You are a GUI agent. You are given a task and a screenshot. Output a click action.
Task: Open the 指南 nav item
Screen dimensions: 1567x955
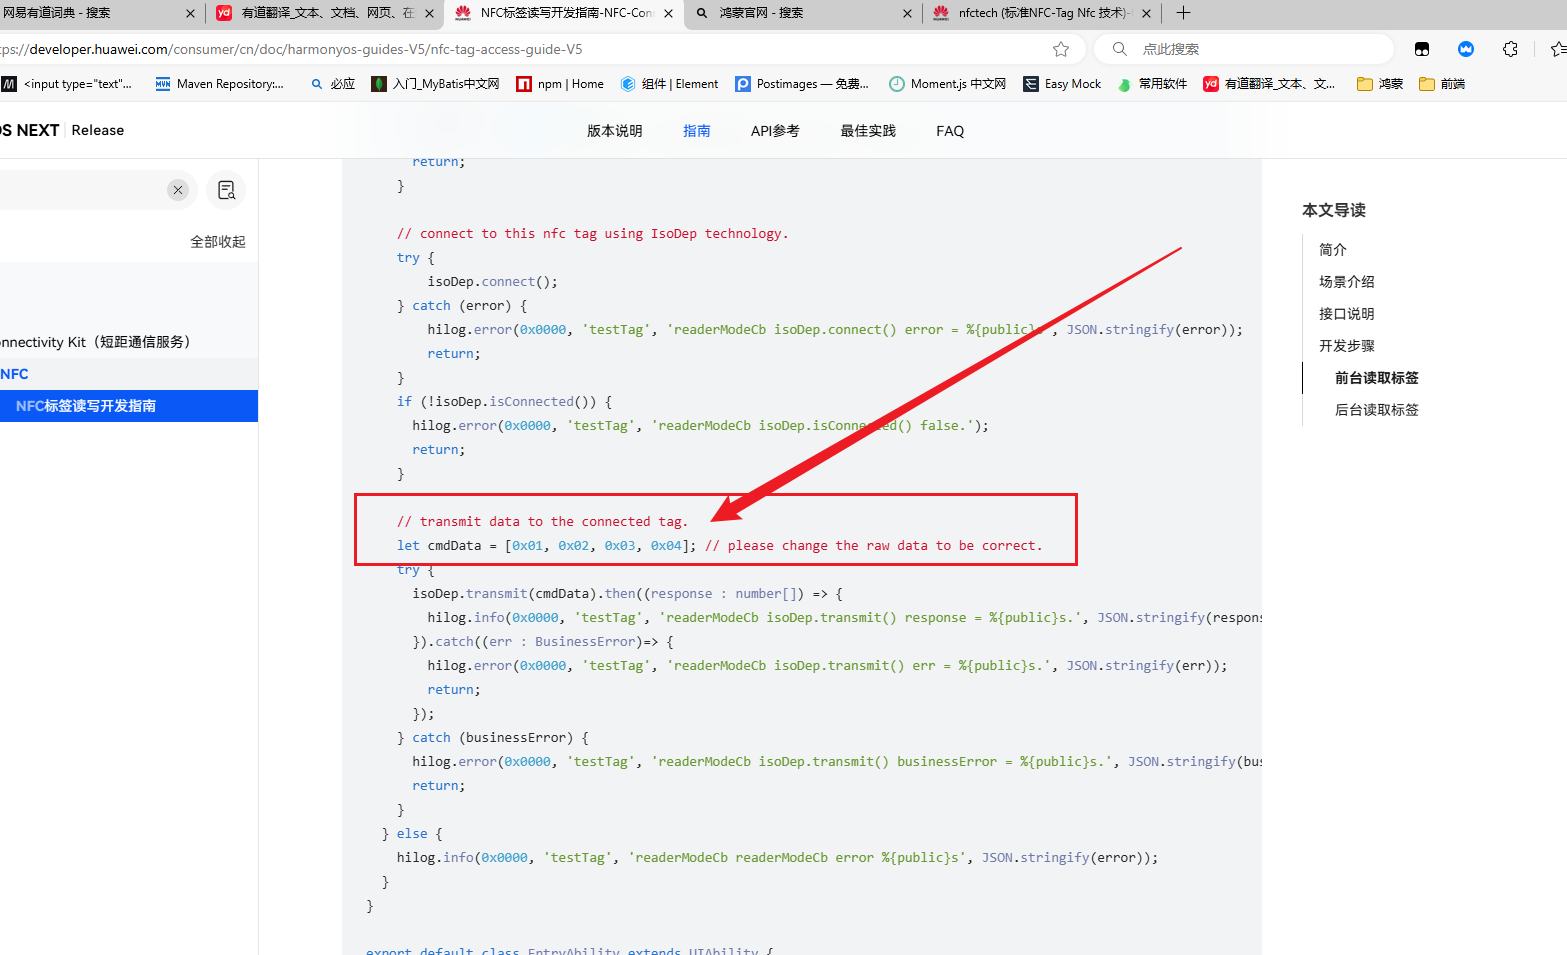(x=697, y=131)
